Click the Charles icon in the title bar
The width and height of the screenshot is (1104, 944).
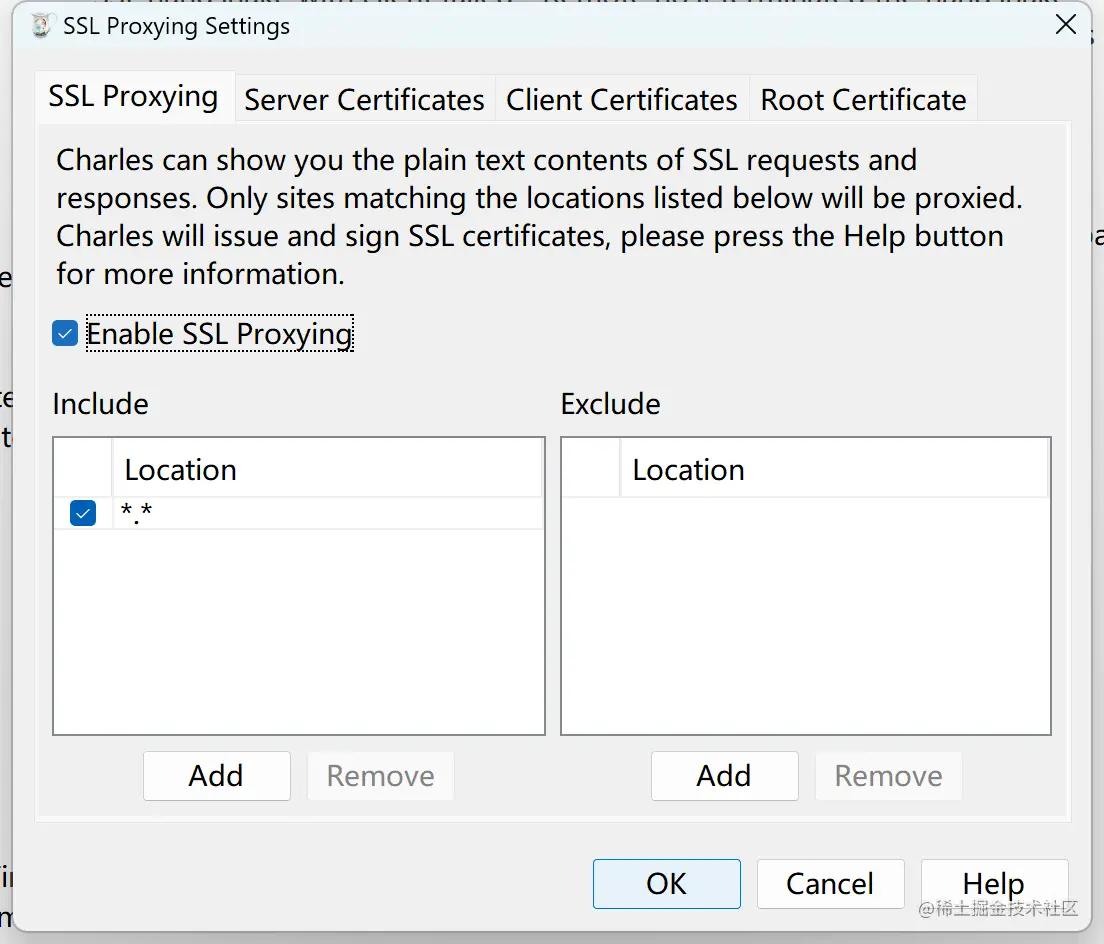(x=41, y=26)
